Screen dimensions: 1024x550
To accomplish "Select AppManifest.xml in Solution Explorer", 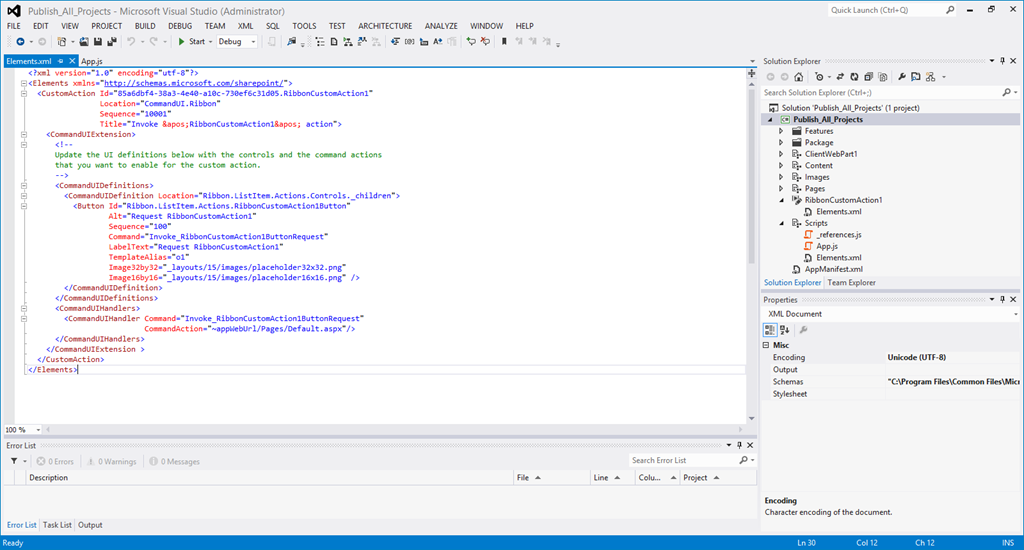I will click(833, 269).
